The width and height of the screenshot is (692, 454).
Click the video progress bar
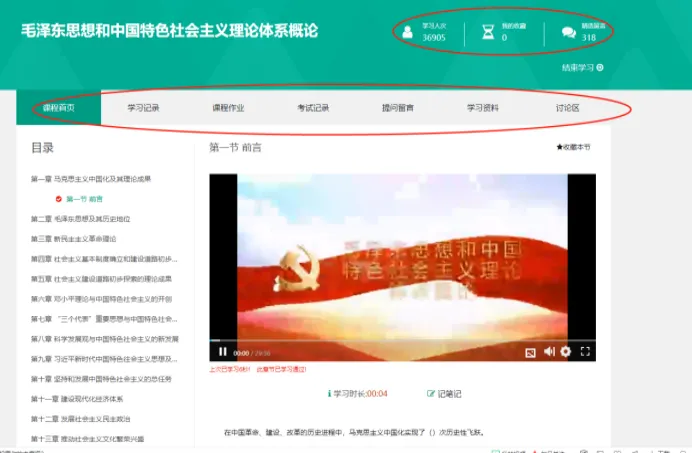coord(402,341)
